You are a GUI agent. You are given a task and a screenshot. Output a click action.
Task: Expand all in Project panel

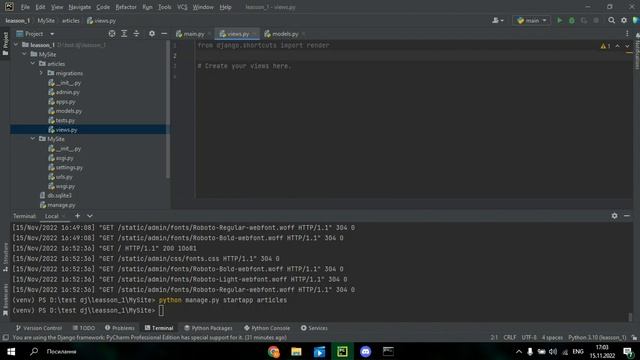tap(124, 34)
